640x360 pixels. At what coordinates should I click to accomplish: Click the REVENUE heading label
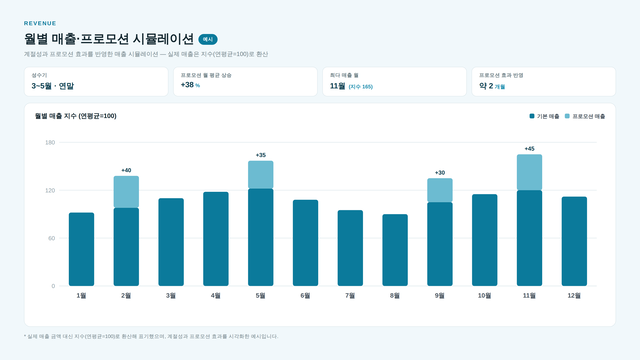[x=40, y=23]
